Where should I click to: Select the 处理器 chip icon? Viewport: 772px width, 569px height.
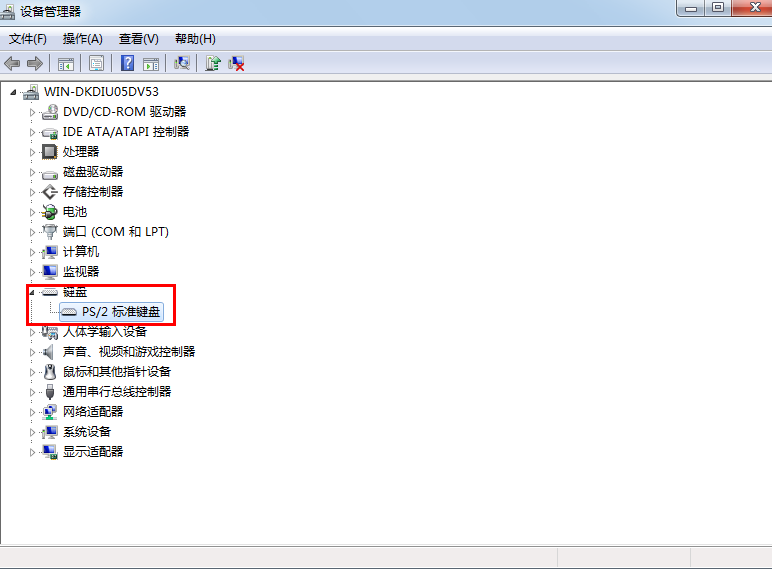click(x=49, y=152)
